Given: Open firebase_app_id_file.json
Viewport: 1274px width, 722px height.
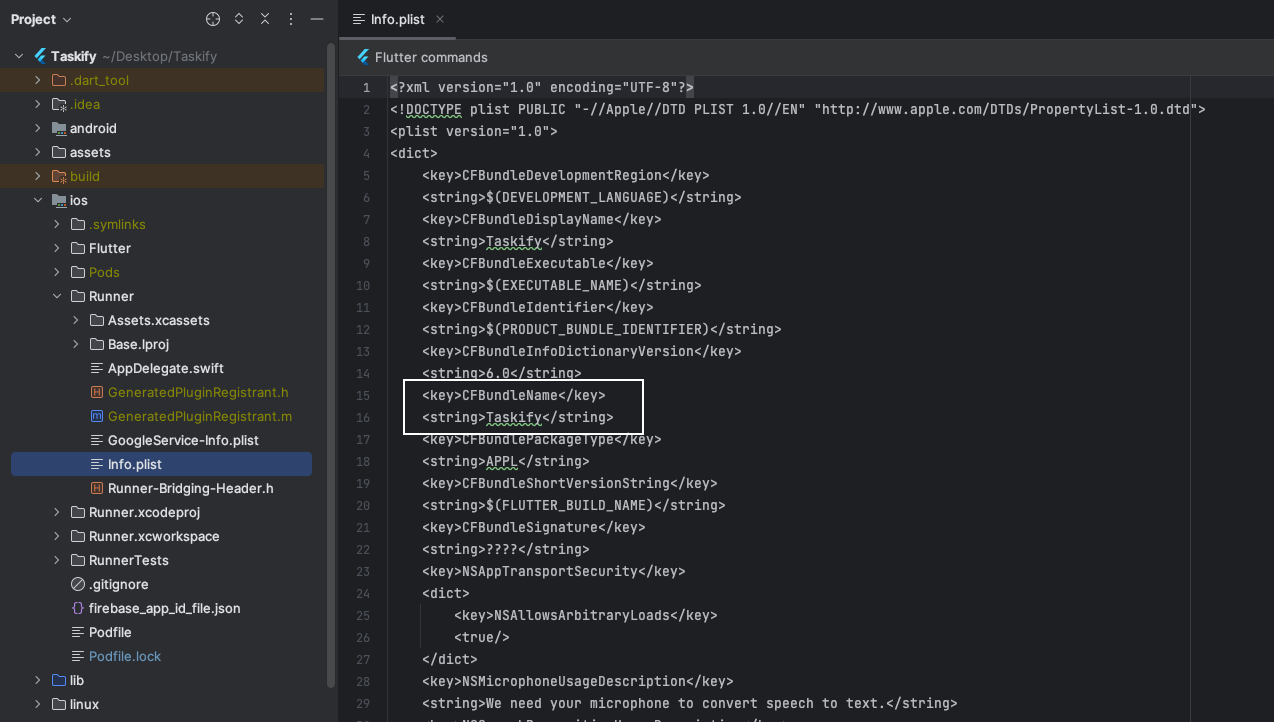Looking at the screenshot, I should pos(164,608).
